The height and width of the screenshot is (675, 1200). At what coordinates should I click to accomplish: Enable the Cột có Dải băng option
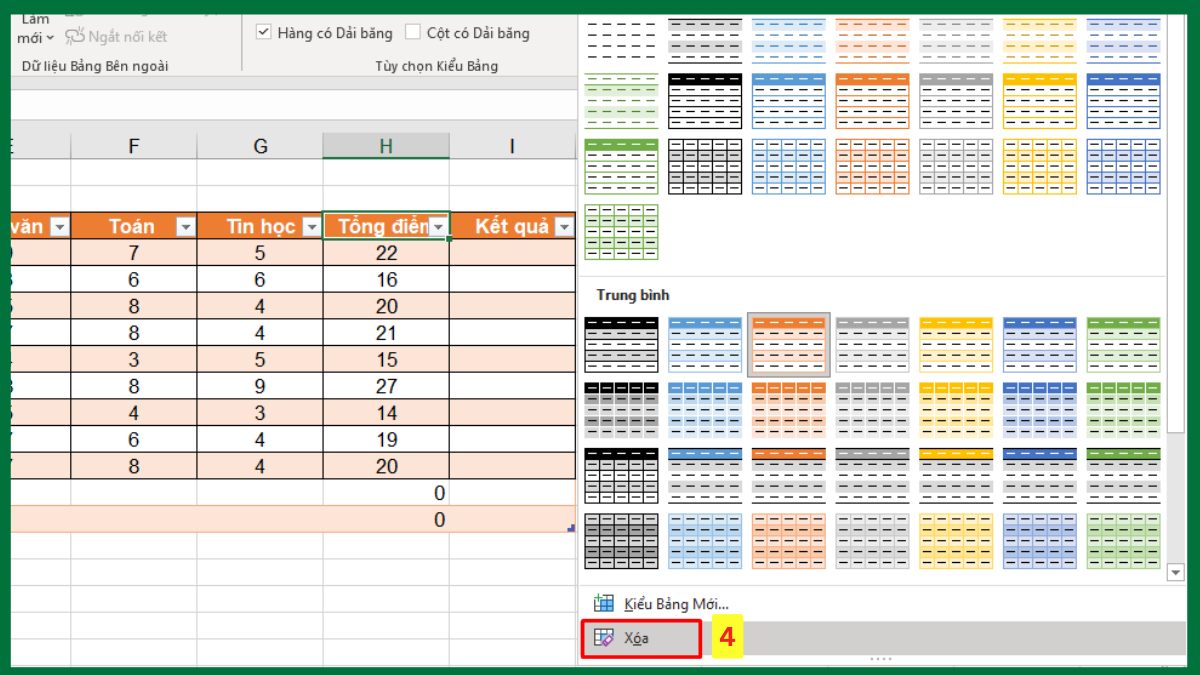[x=413, y=32]
